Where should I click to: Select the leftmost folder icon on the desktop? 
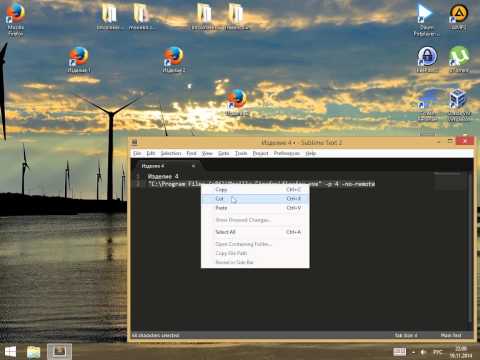109,17
